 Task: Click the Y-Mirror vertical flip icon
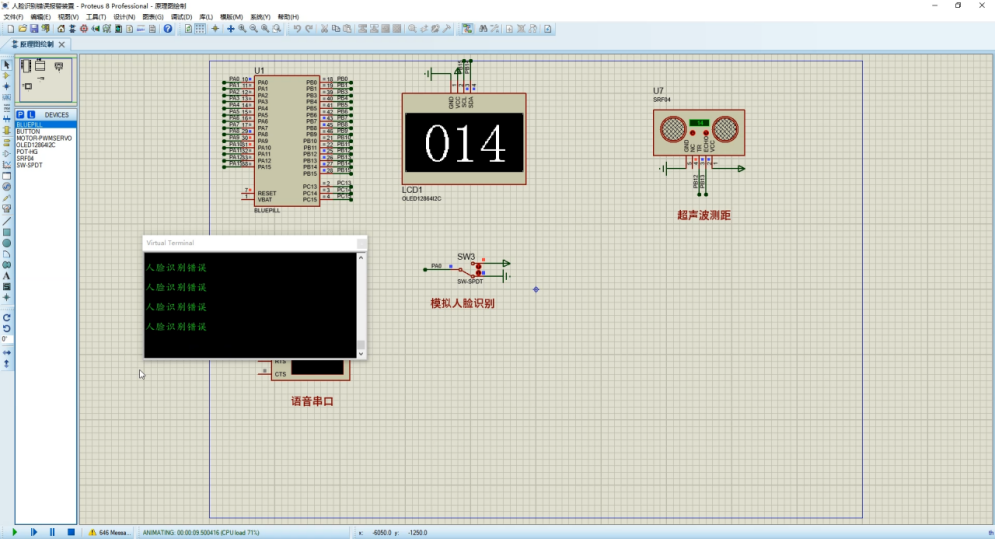(x=6, y=364)
